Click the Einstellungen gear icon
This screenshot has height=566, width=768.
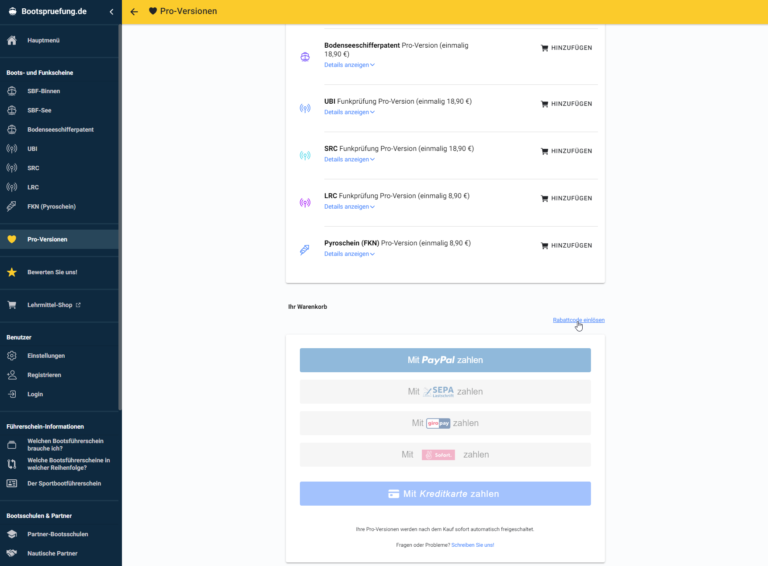pos(12,356)
